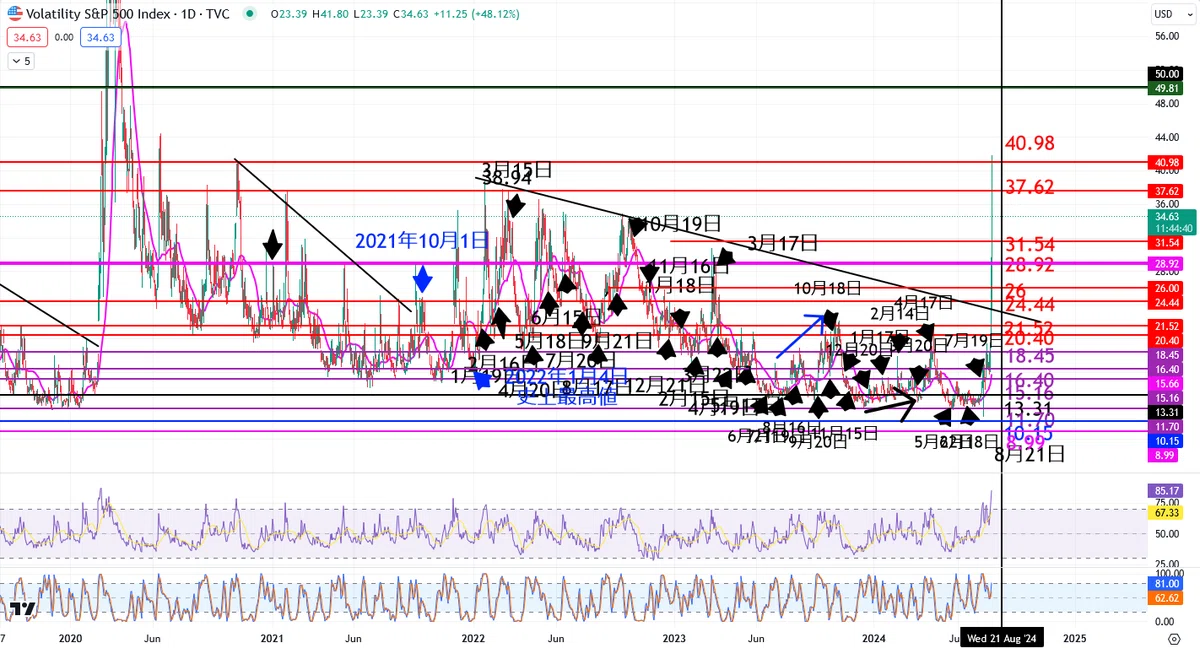Screen dimensions: 1200x648
Task: Click the black 13.31 price axis label
Action: click(x=1167, y=412)
